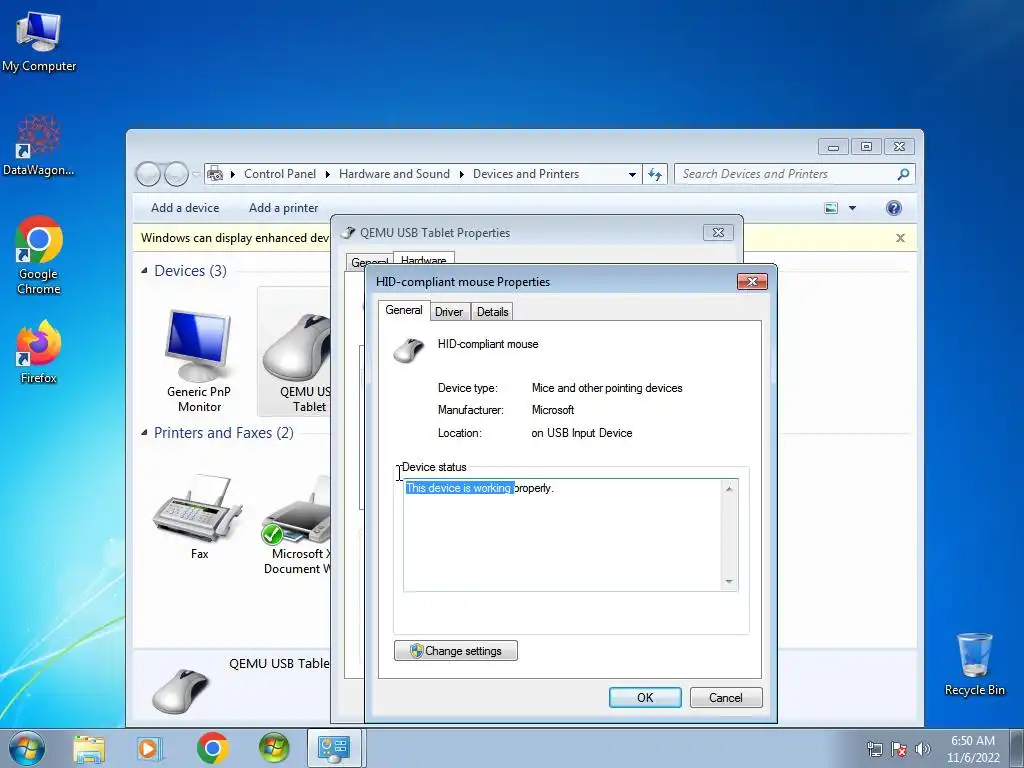The width and height of the screenshot is (1024, 768).
Task: Dismiss the yellow information bar
Action: point(900,238)
